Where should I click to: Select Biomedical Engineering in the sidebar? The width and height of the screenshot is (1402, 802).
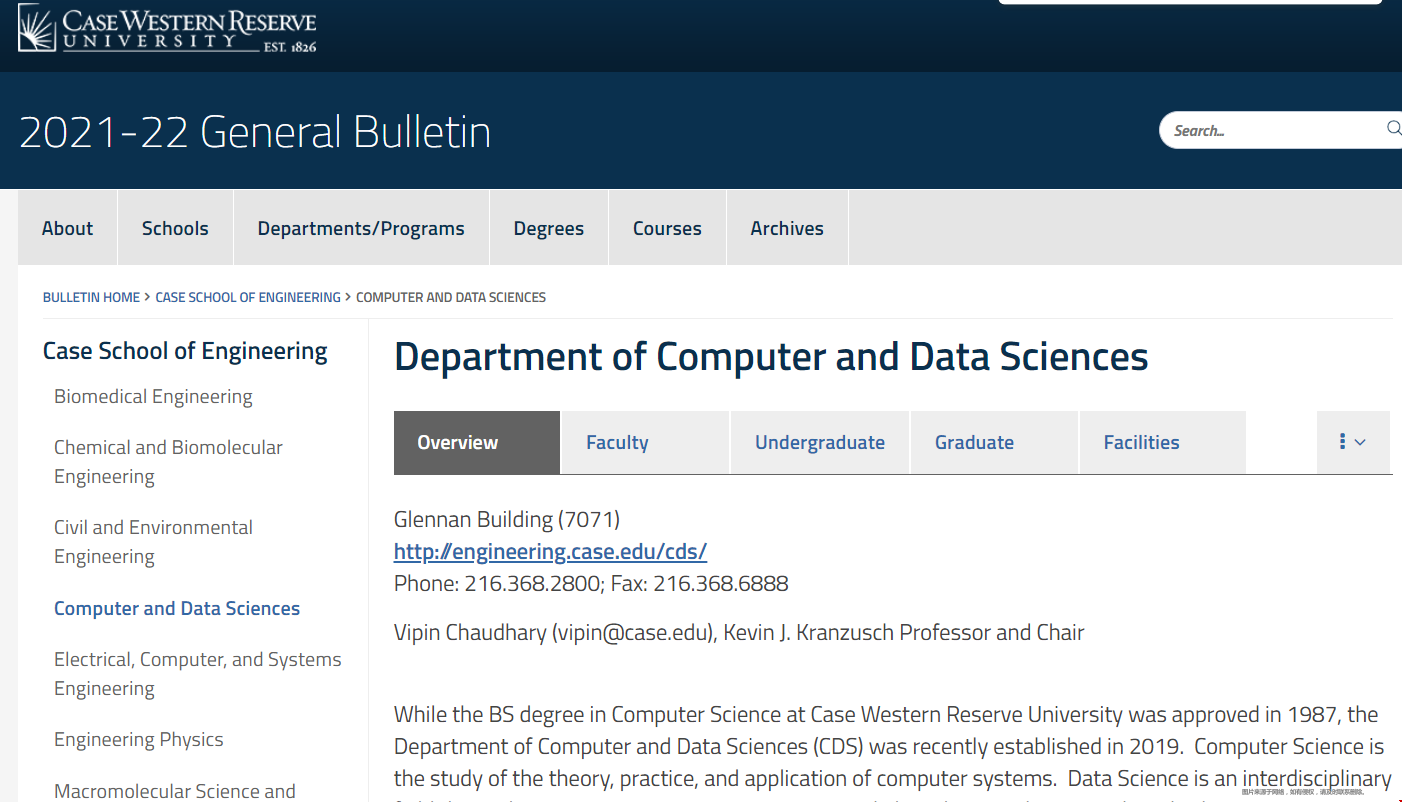click(153, 396)
